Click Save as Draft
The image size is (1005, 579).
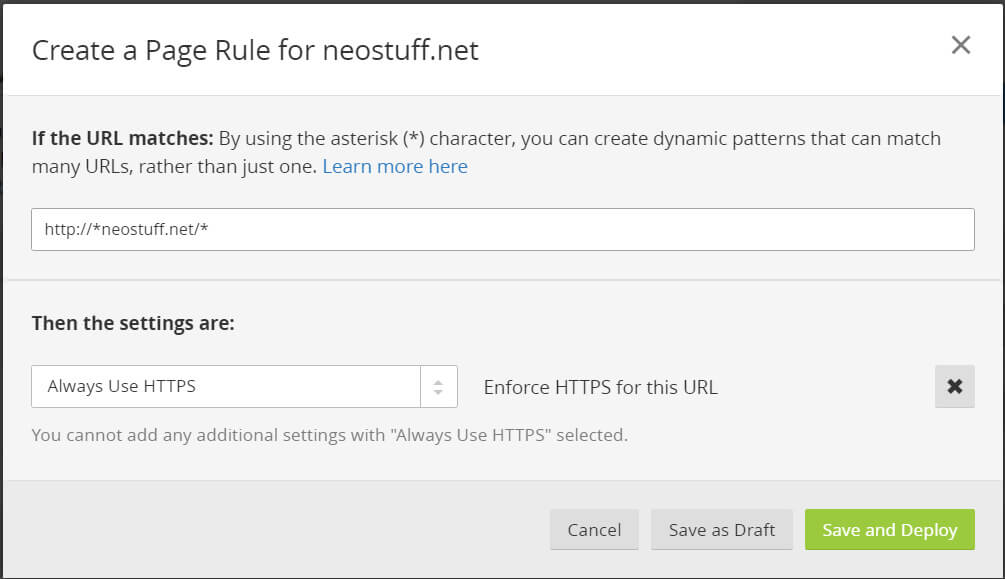coord(722,530)
